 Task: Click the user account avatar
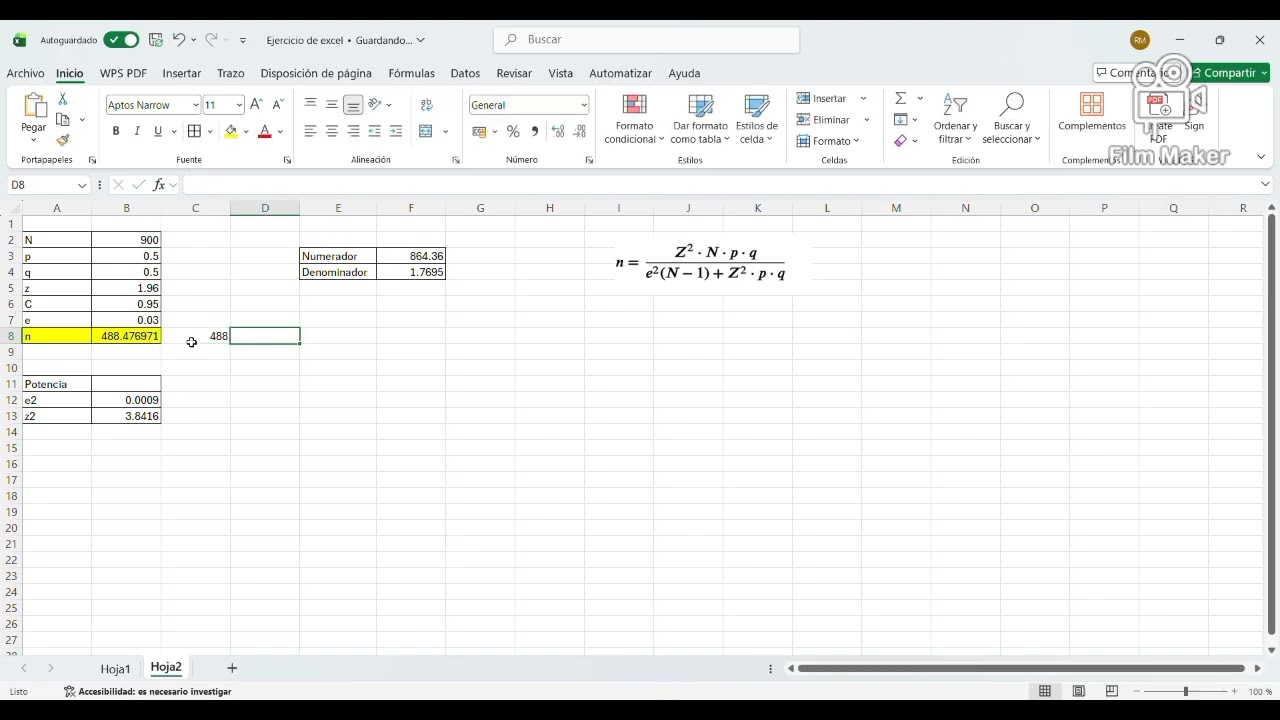(x=1140, y=40)
